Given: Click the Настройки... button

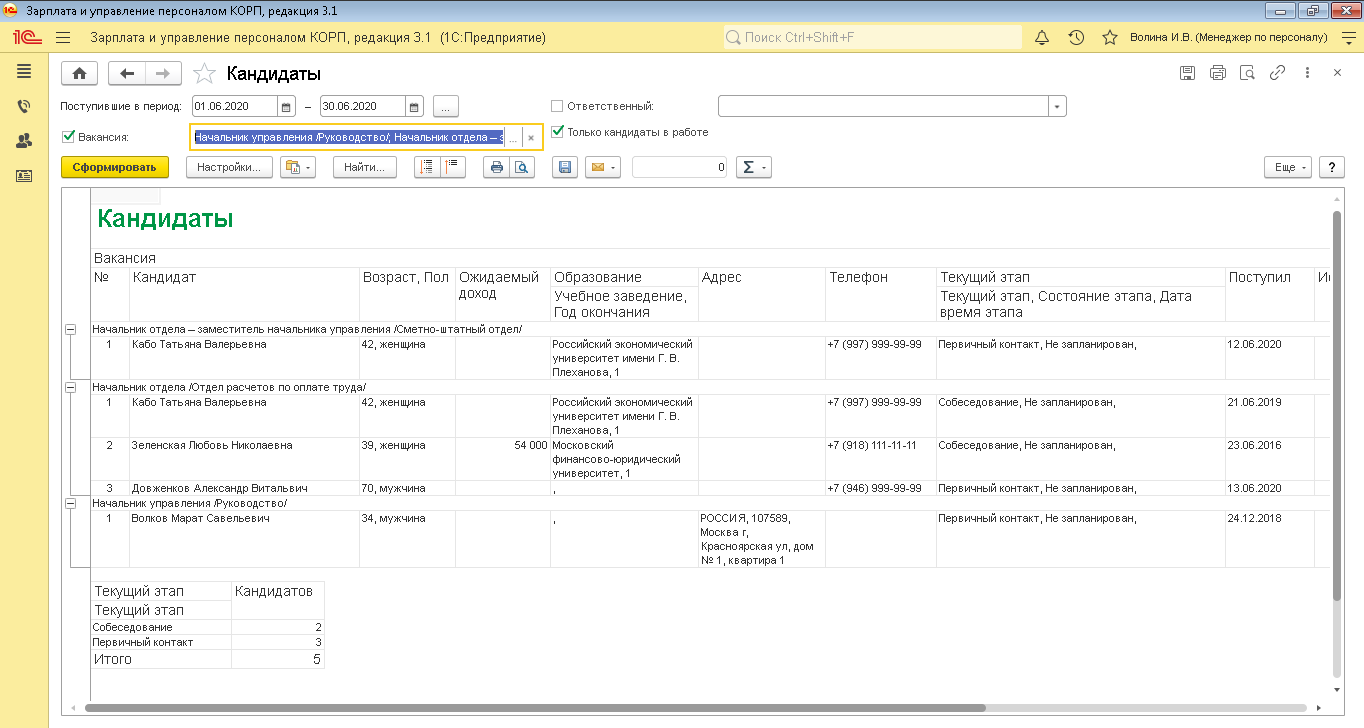Looking at the screenshot, I should point(229,168).
